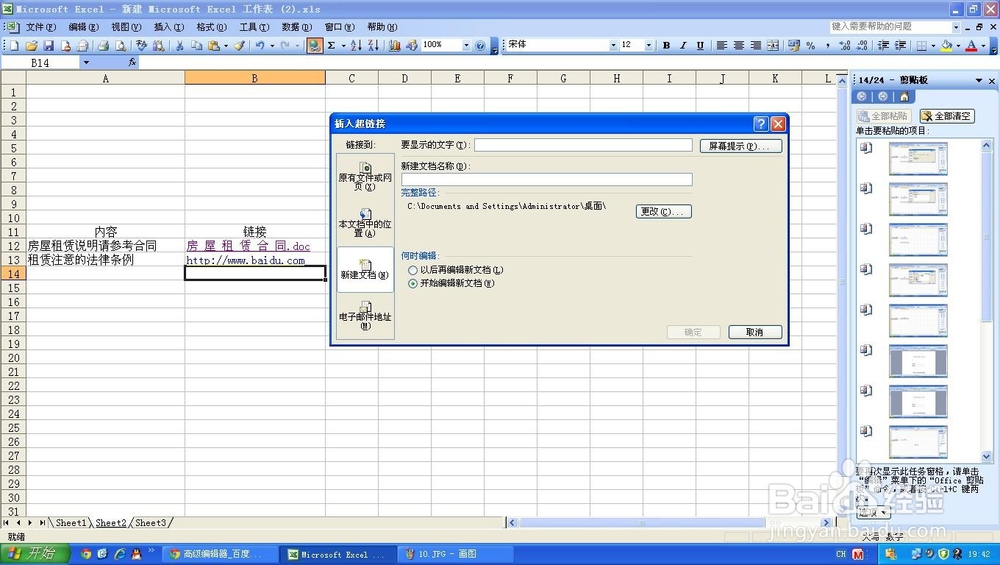
Task: Choose 本文档中的位置 link type
Action: (365, 223)
